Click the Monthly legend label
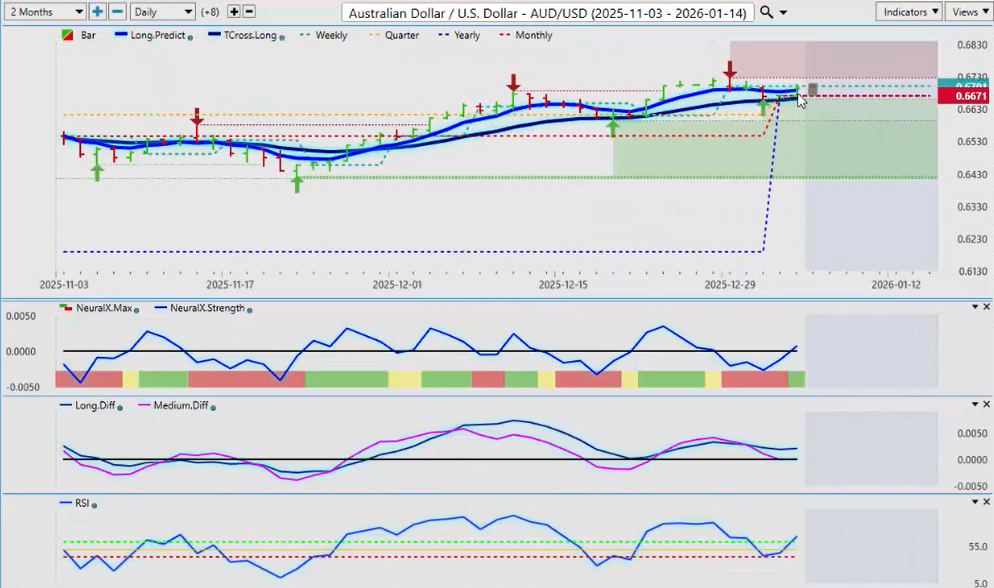Viewport: 994px width, 588px height. [533, 35]
